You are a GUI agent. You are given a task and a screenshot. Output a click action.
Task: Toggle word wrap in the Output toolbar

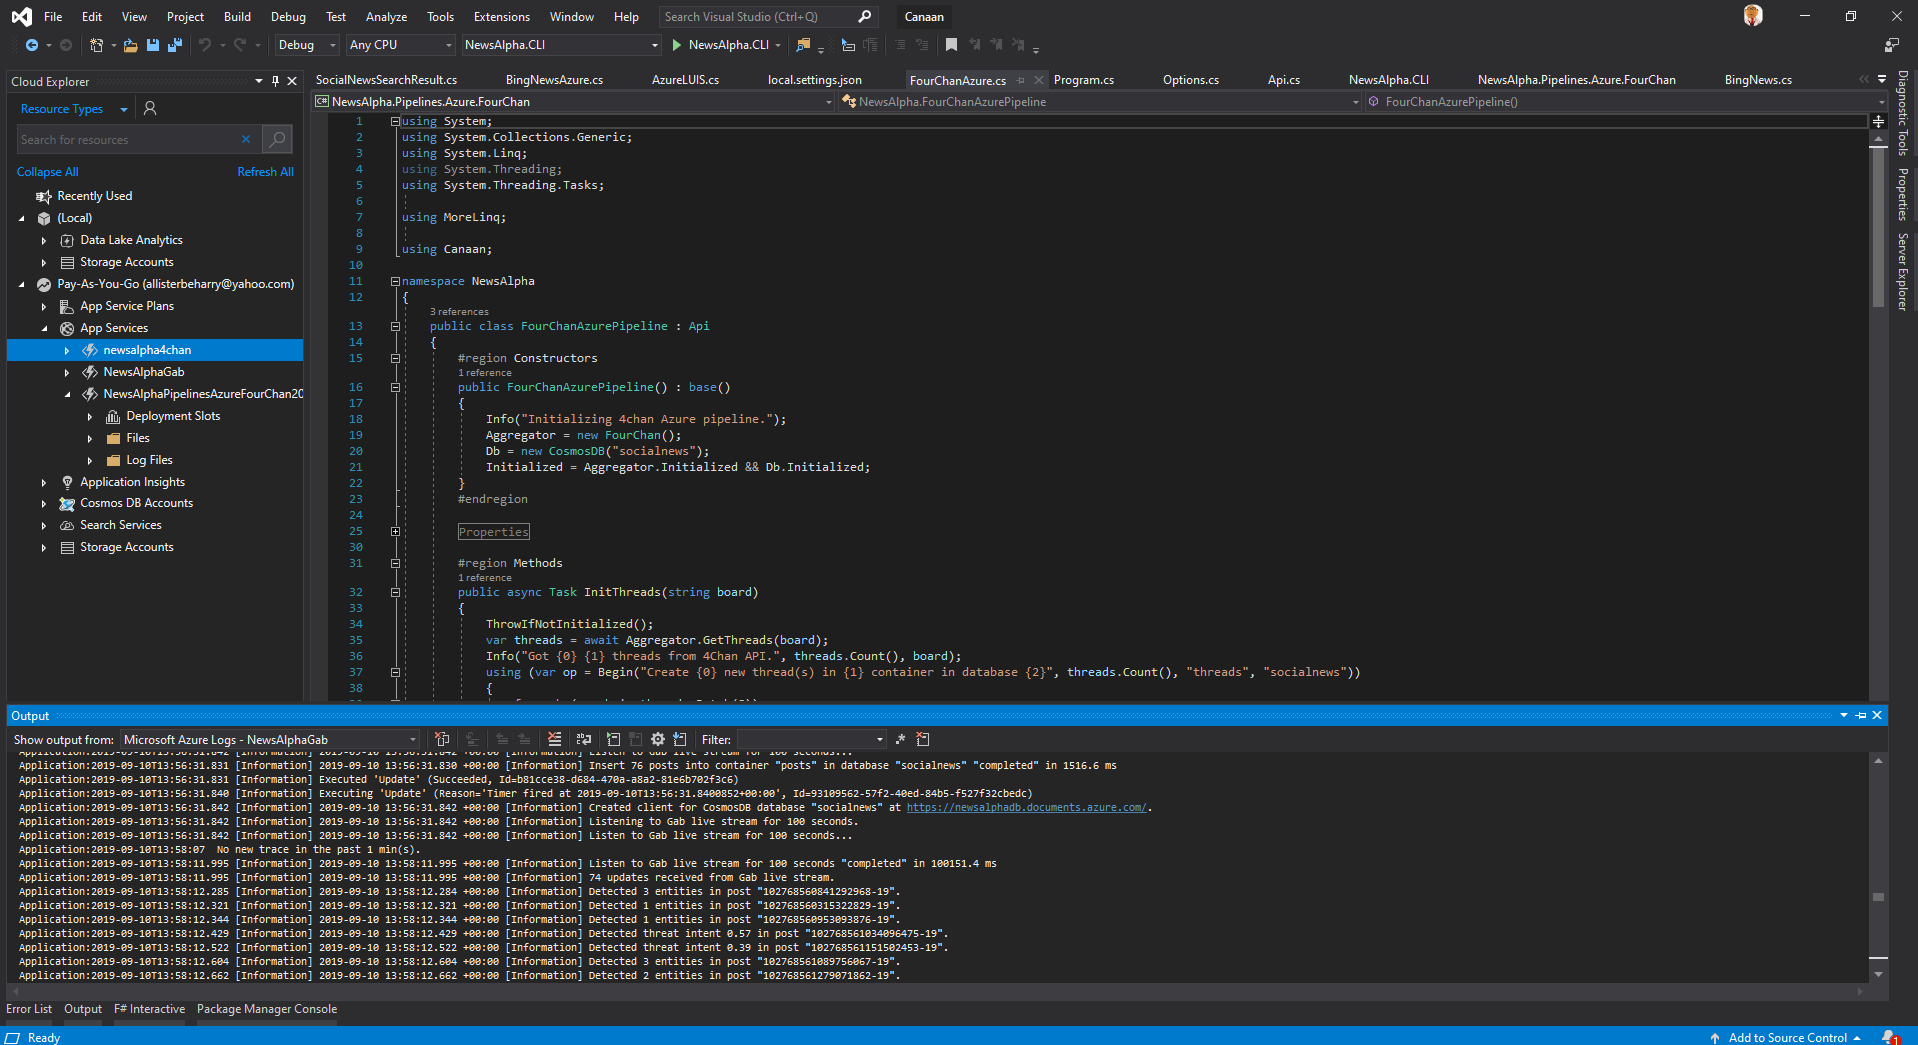tap(585, 740)
